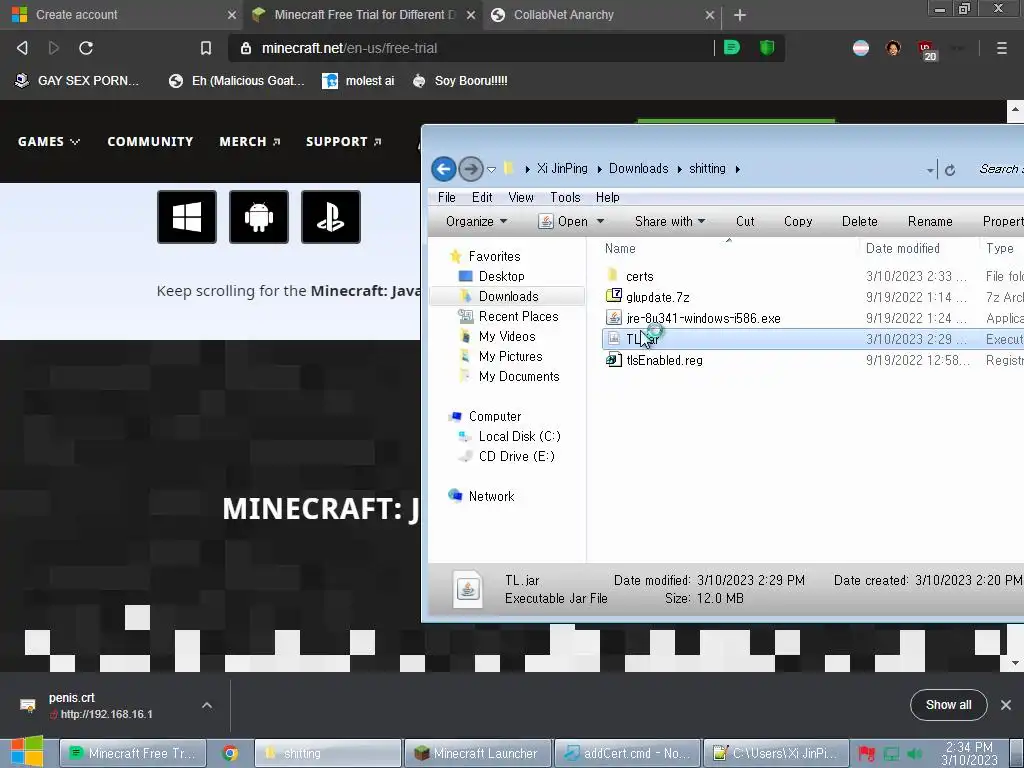Click the Copy toolbar button
The width and height of the screenshot is (1024, 768).
798,221
